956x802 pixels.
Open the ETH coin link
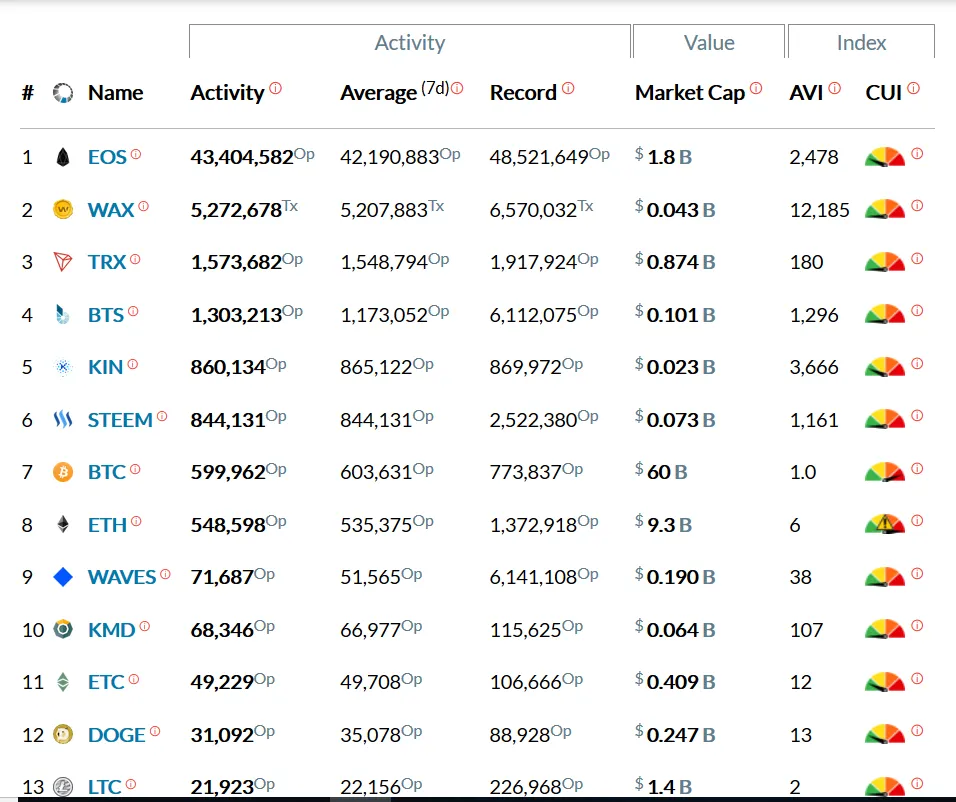coord(107,525)
